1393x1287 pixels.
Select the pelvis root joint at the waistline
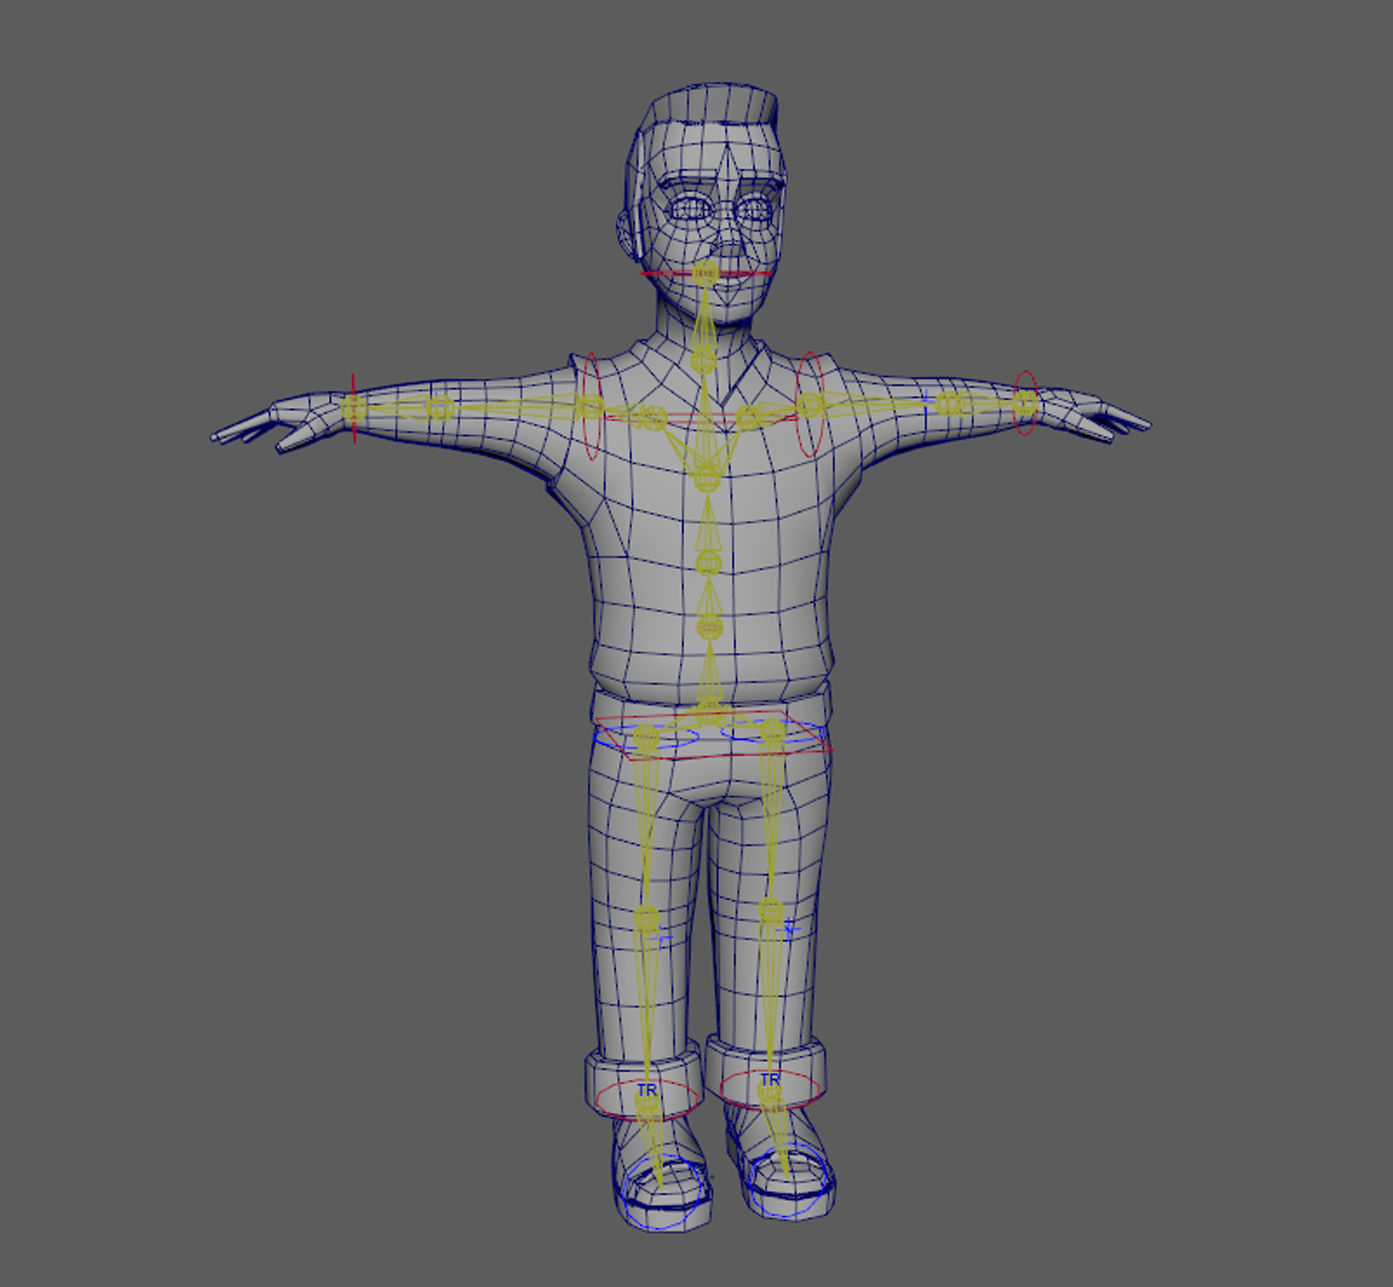709,713
